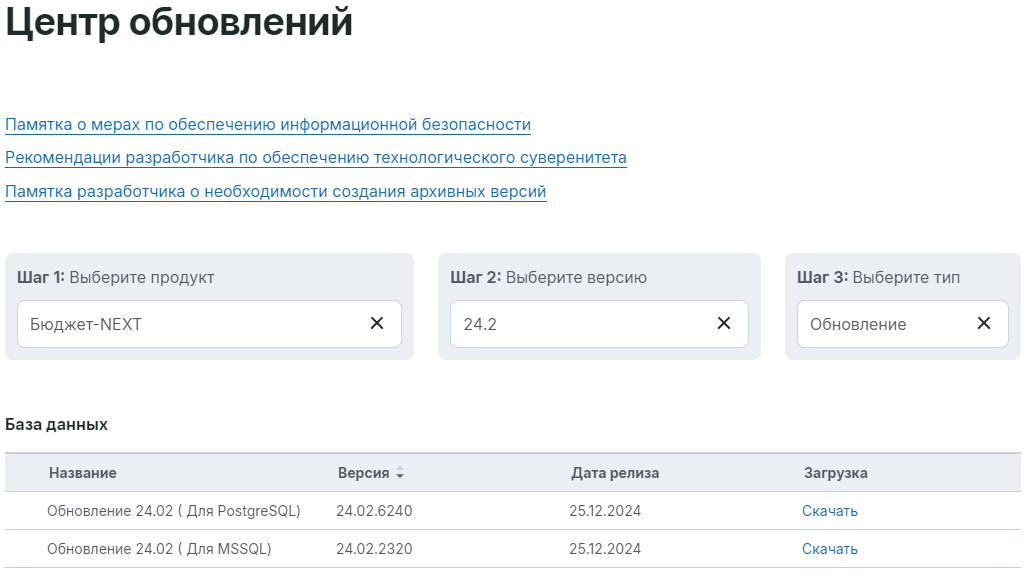
Task: Open the type dropdown showing Обновление
Action: (903, 324)
